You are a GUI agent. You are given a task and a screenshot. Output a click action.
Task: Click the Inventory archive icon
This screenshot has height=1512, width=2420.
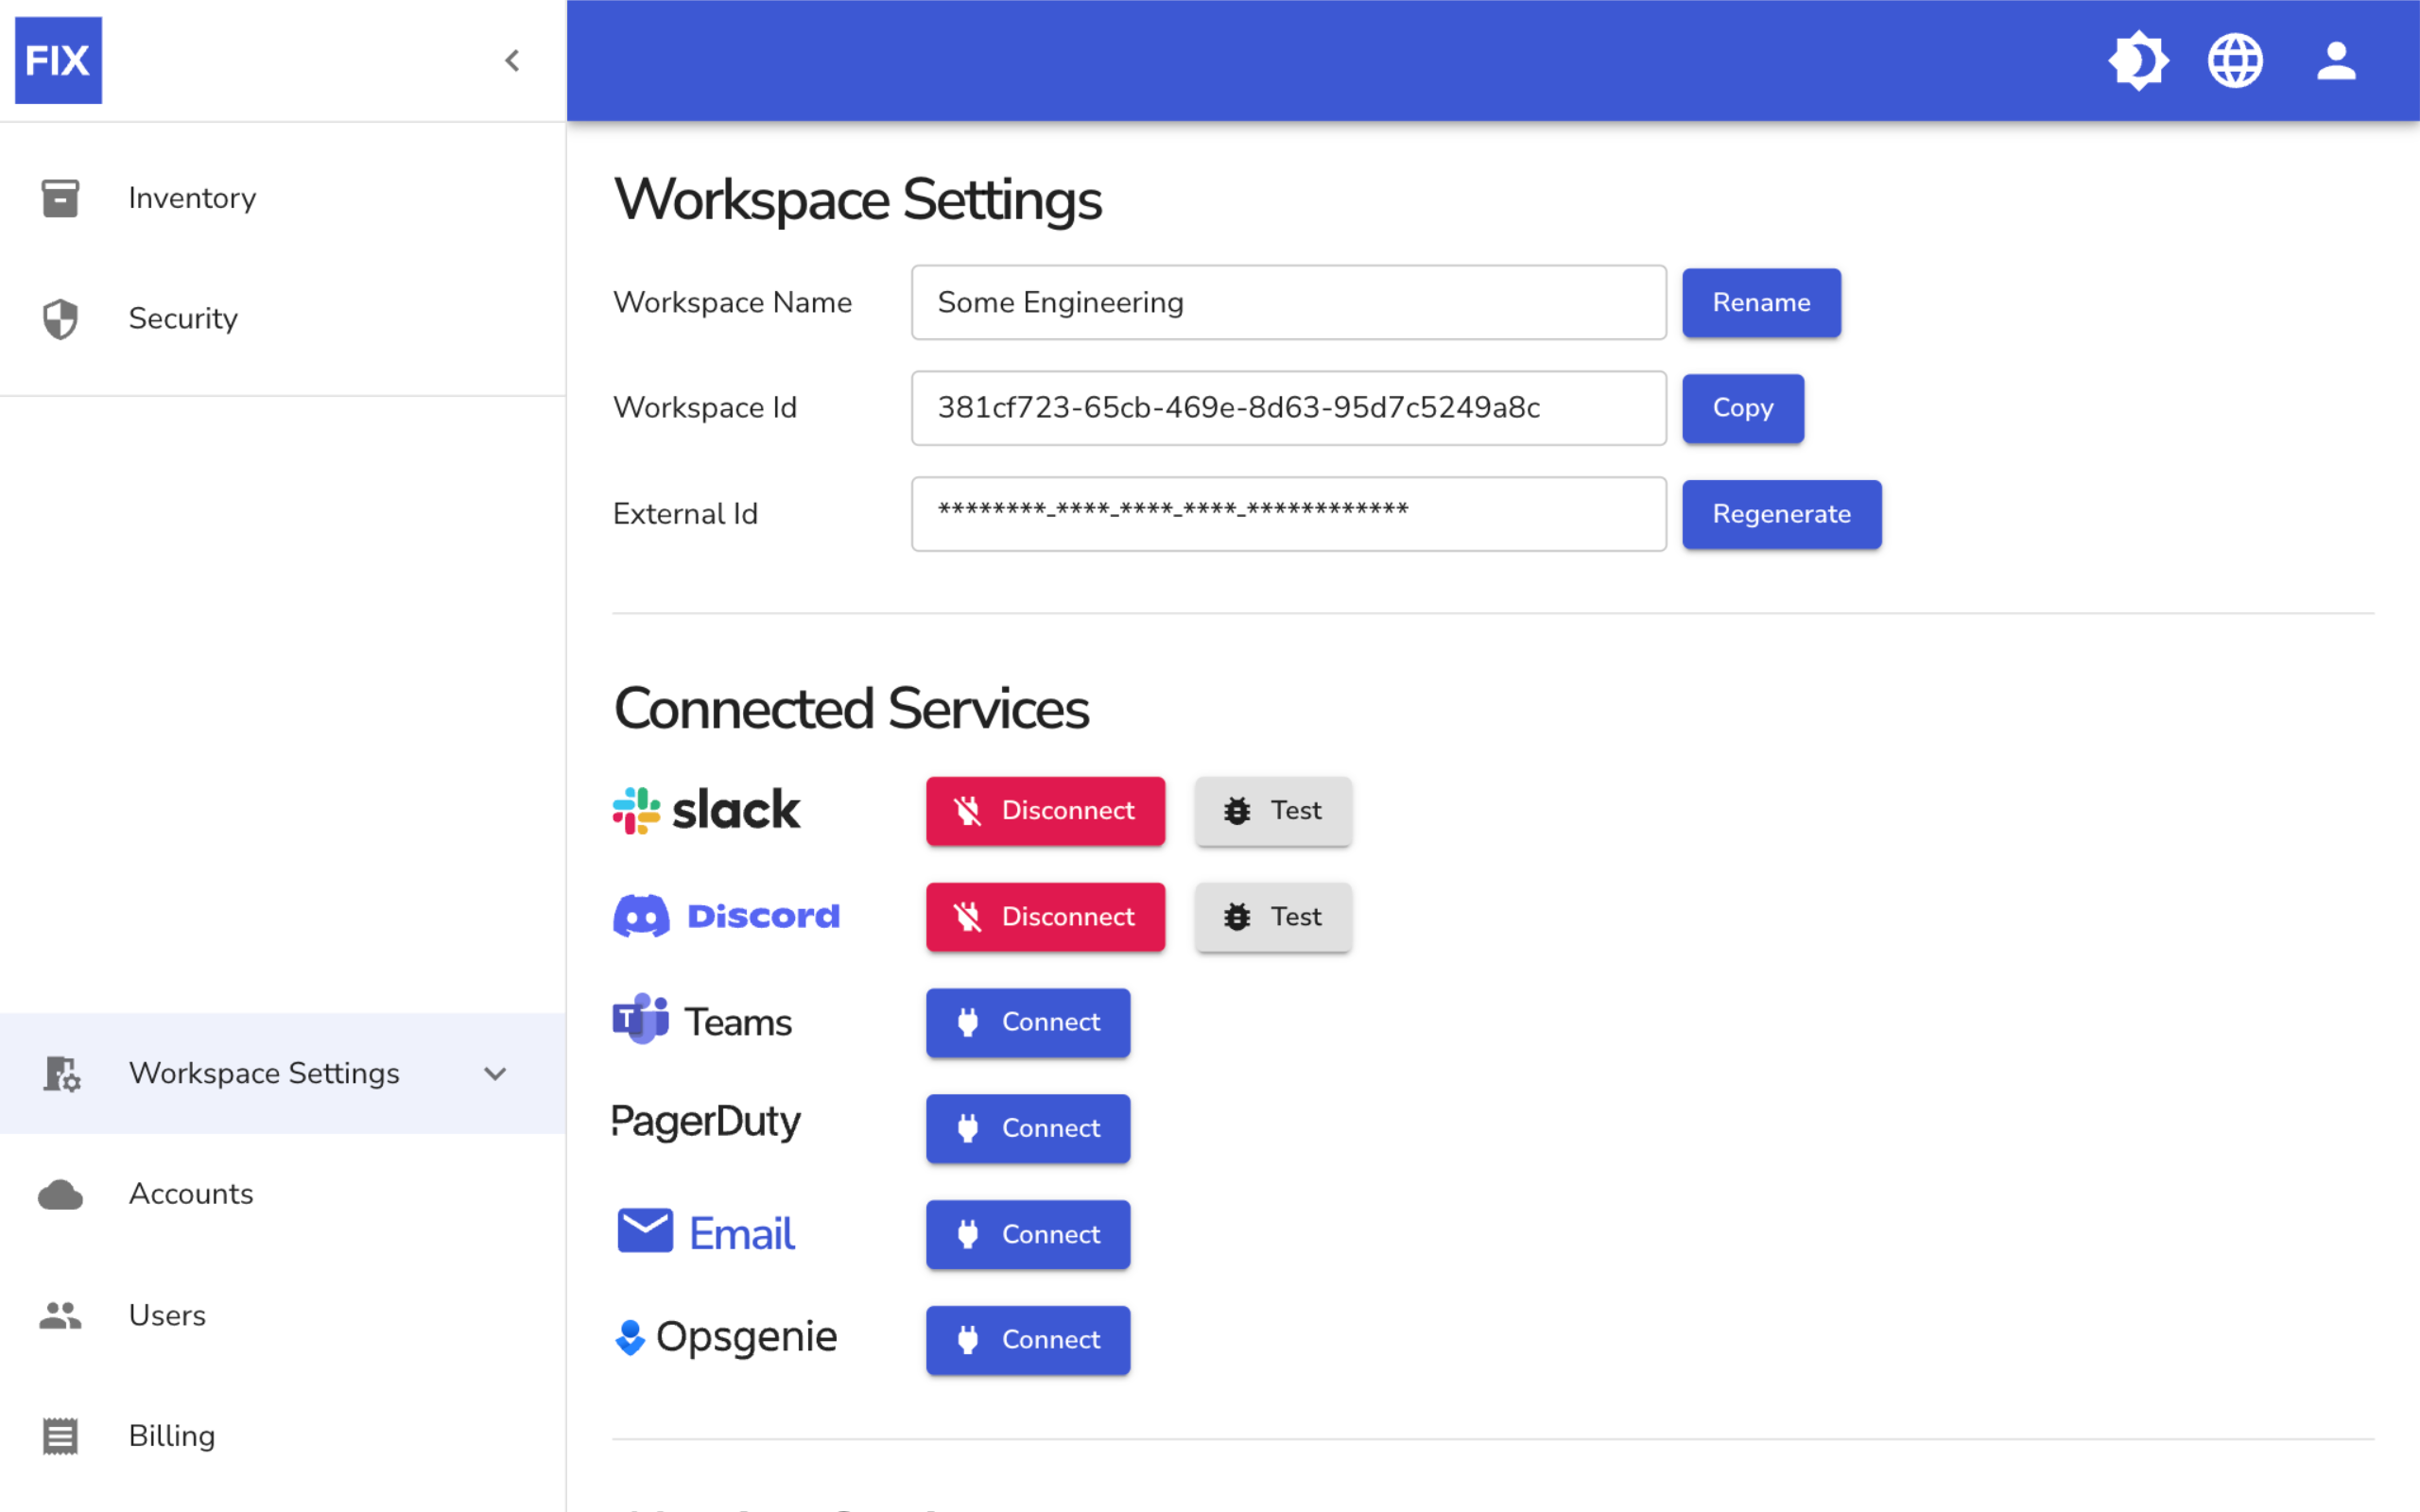[x=60, y=198]
